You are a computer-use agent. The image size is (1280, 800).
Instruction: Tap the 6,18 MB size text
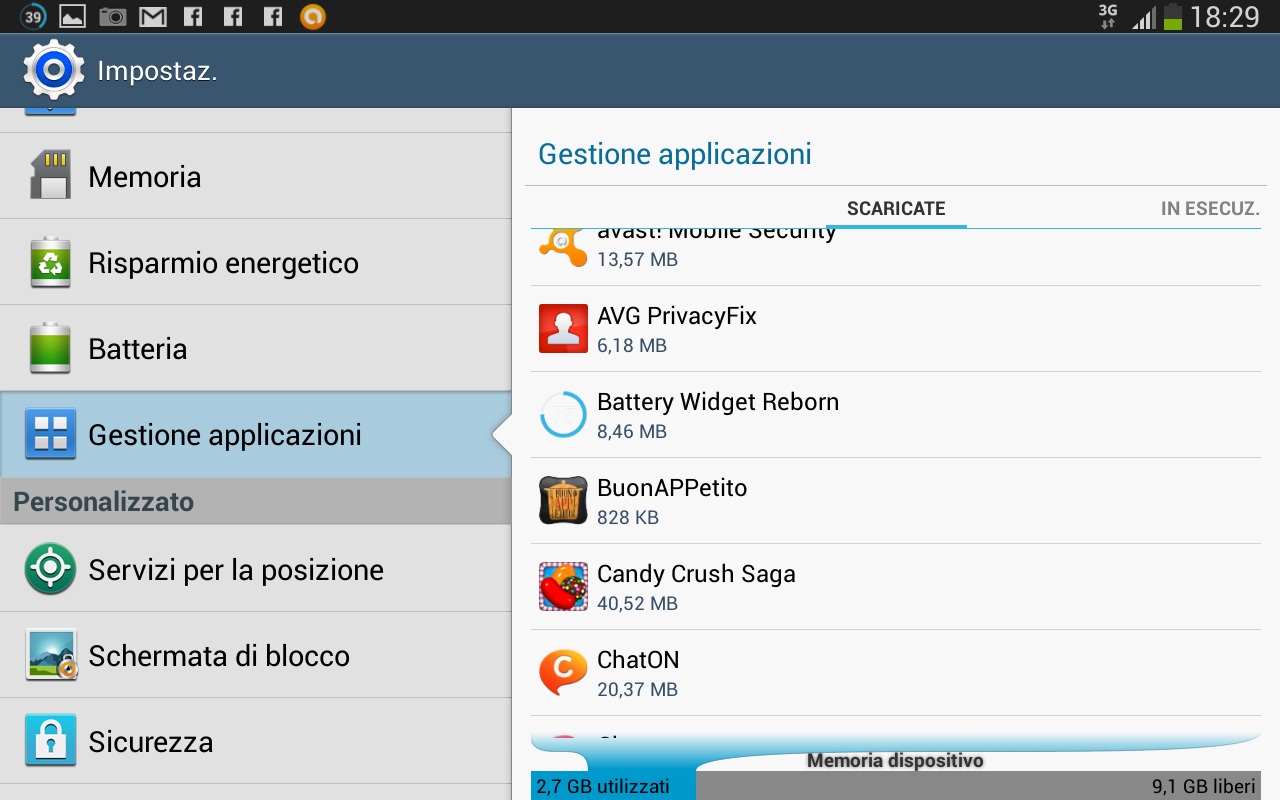pyautogui.click(x=632, y=345)
